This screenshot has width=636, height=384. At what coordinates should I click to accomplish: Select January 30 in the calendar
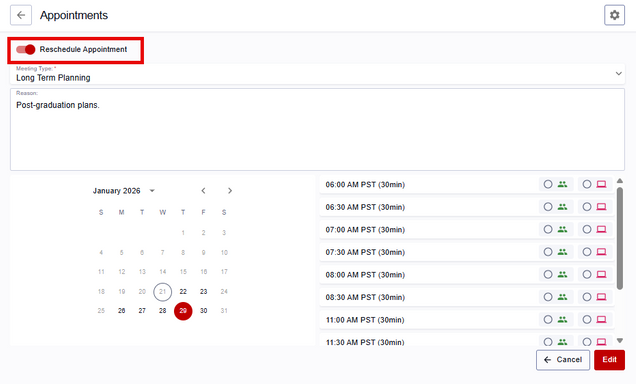[204, 311]
